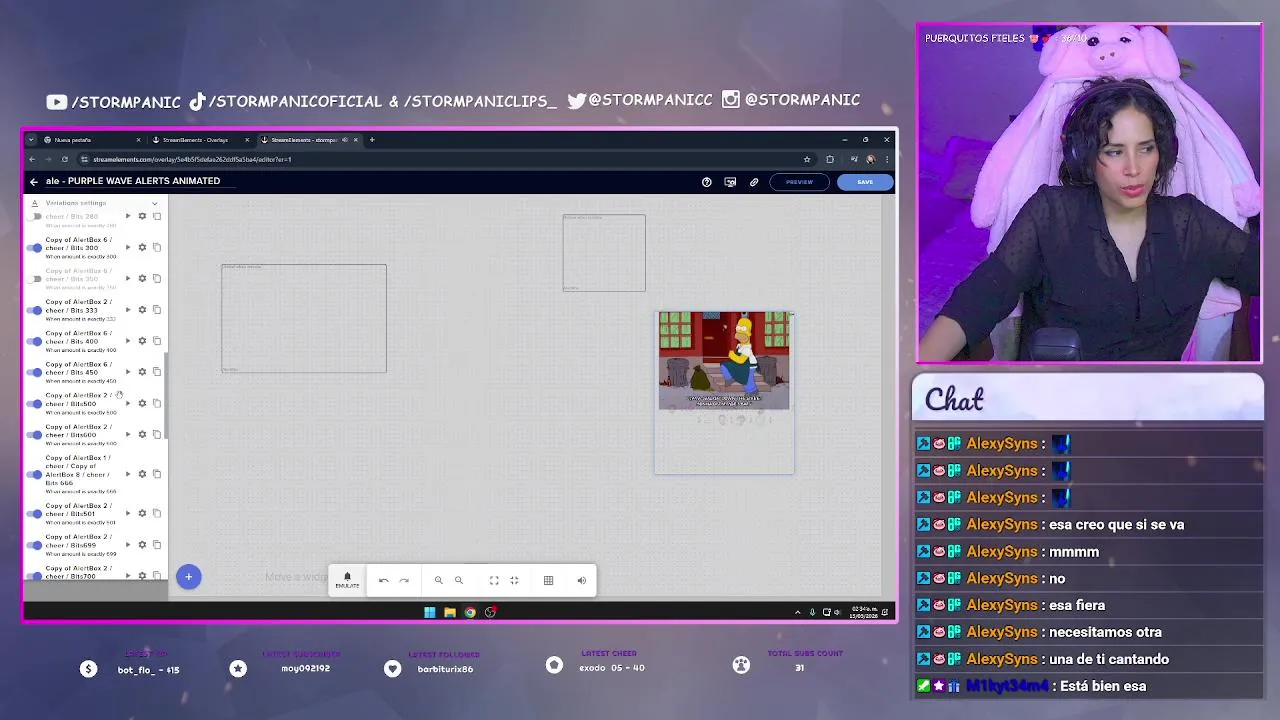1280x720 pixels.
Task: Toggle the Bits 400 variation switch
Action: click(x=36, y=341)
